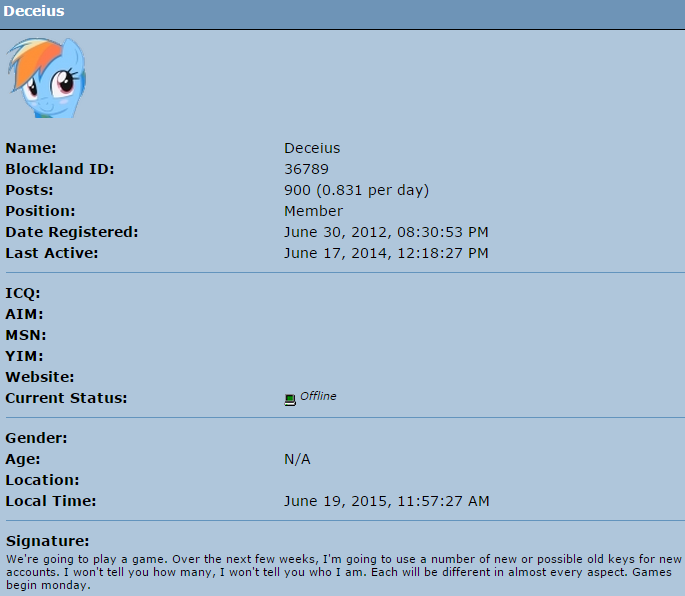Click the 'Website:' label
685x596 pixels.
click(40, 377)
